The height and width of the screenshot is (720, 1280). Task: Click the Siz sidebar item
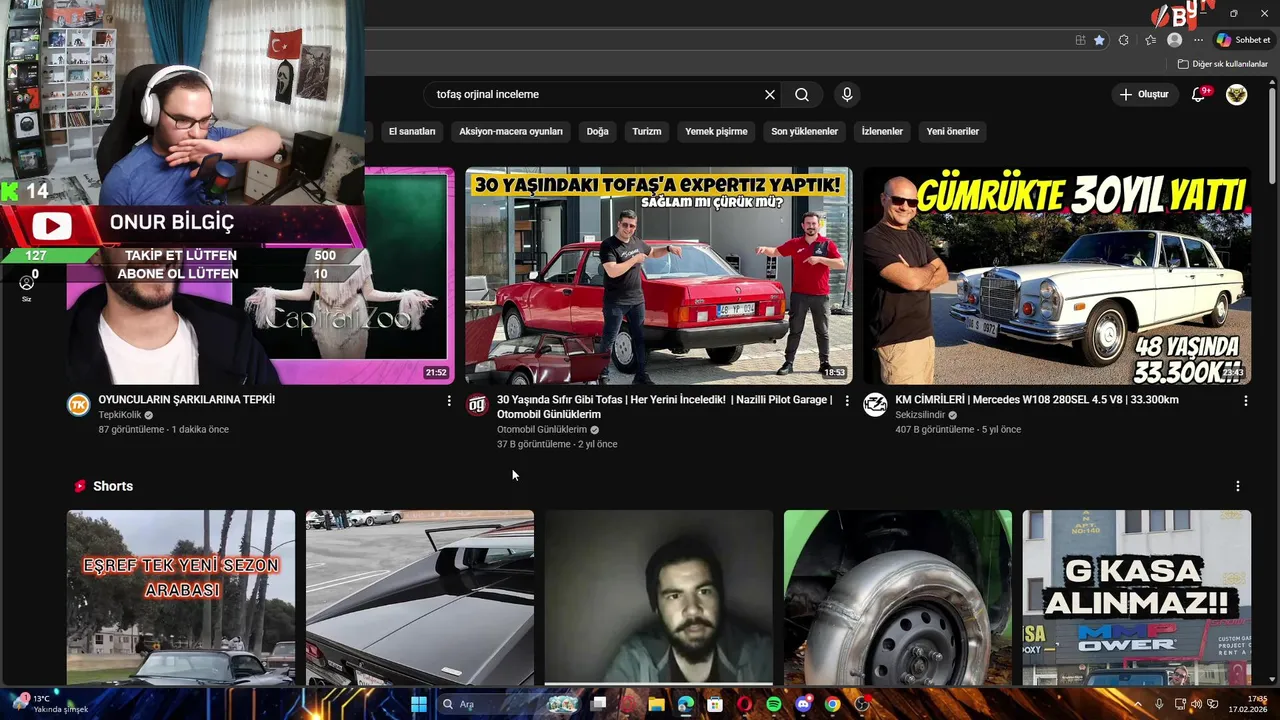coord(27,288)
